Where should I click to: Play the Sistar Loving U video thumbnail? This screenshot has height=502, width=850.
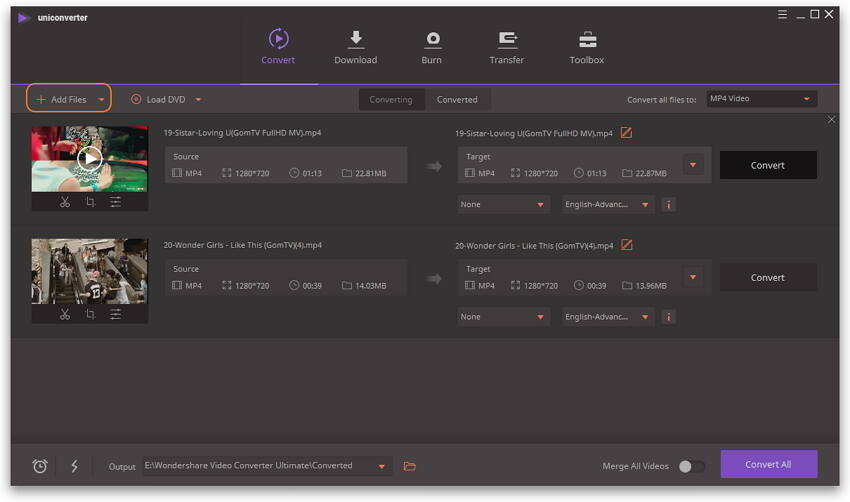pos(89,159)
